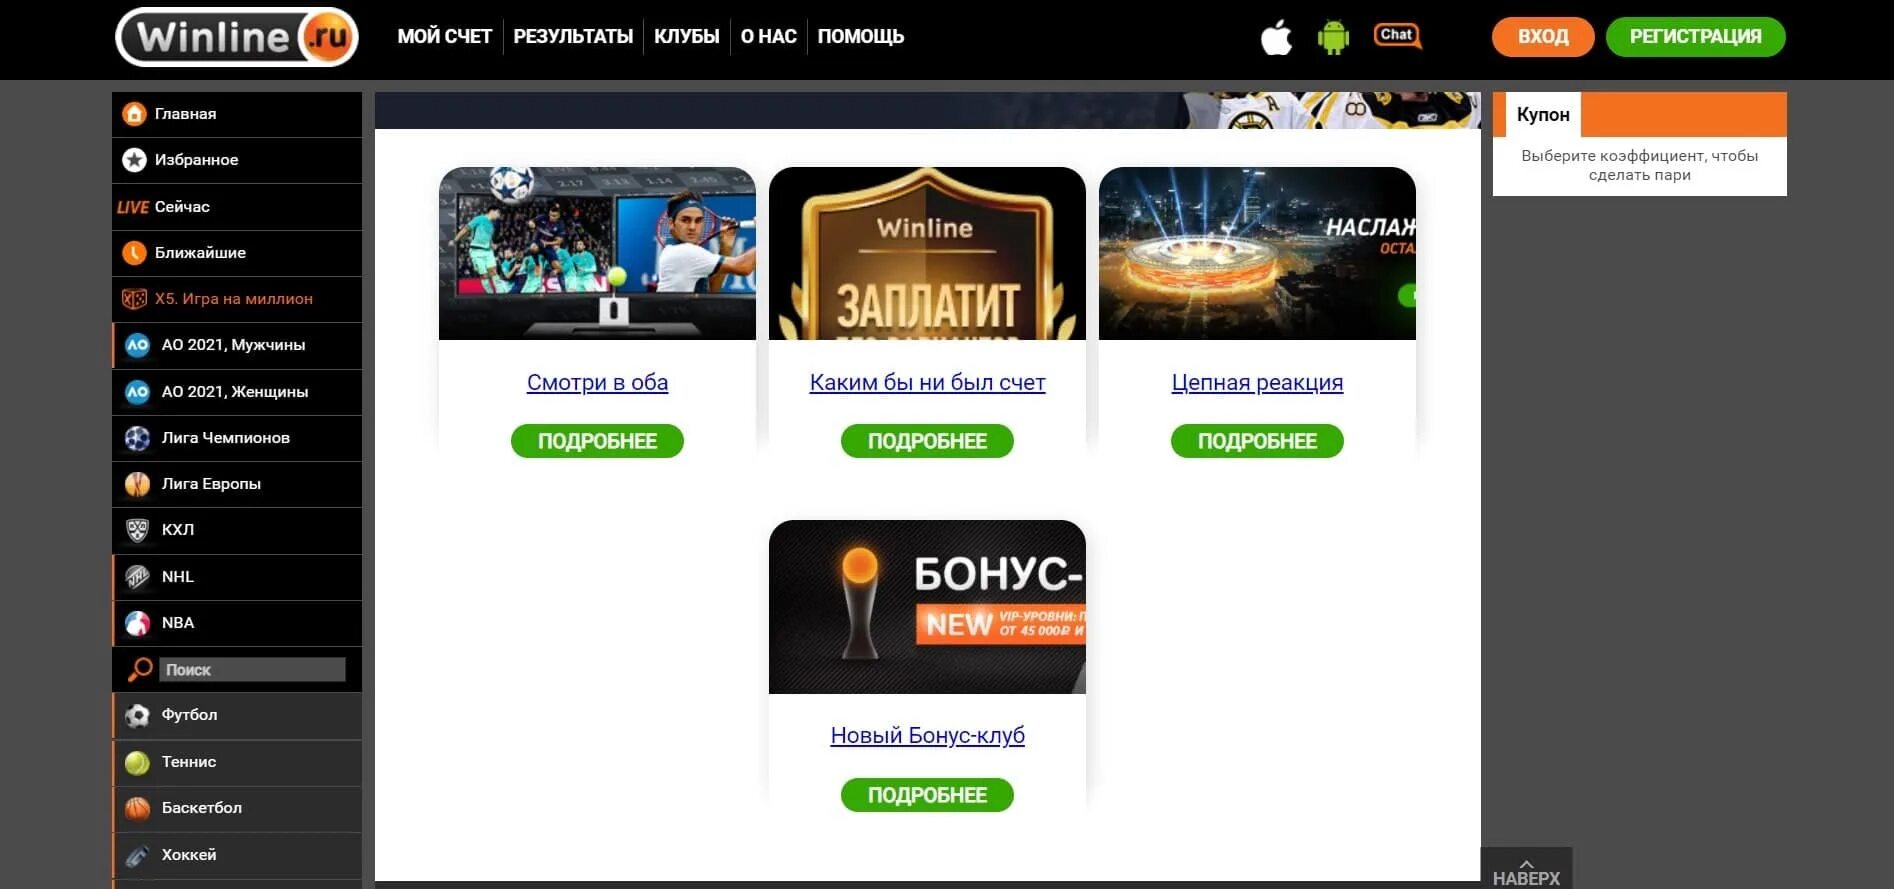Click the X5 dice icon in the sidebar
Screen dimensions: 1894x889
[x=134, y=299]
